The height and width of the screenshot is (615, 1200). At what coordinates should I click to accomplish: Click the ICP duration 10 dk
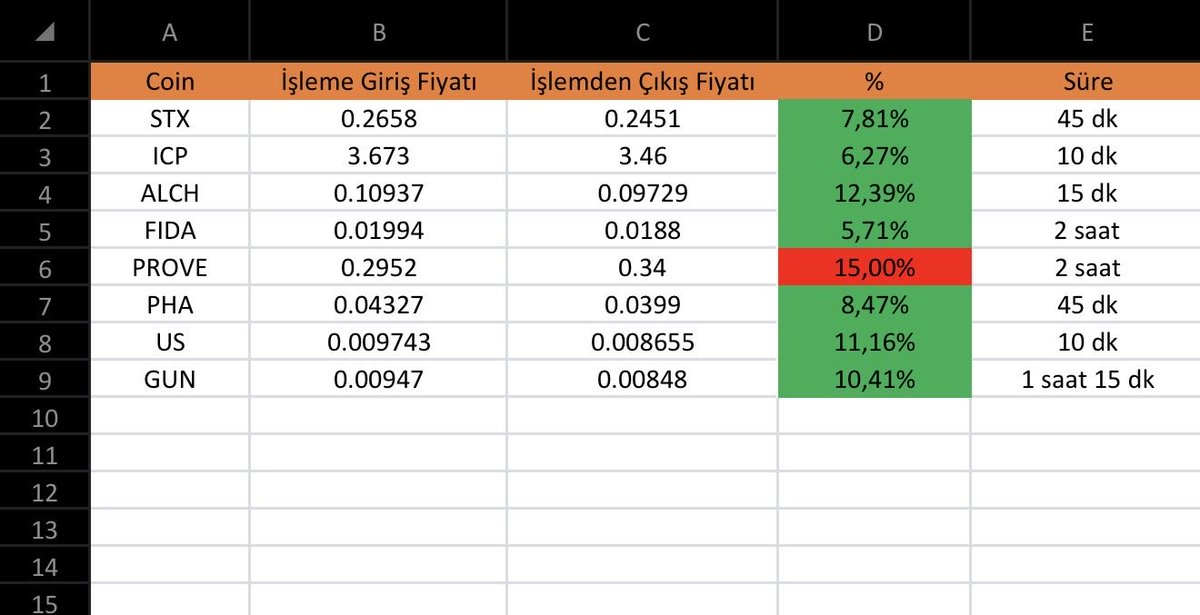1086,156
